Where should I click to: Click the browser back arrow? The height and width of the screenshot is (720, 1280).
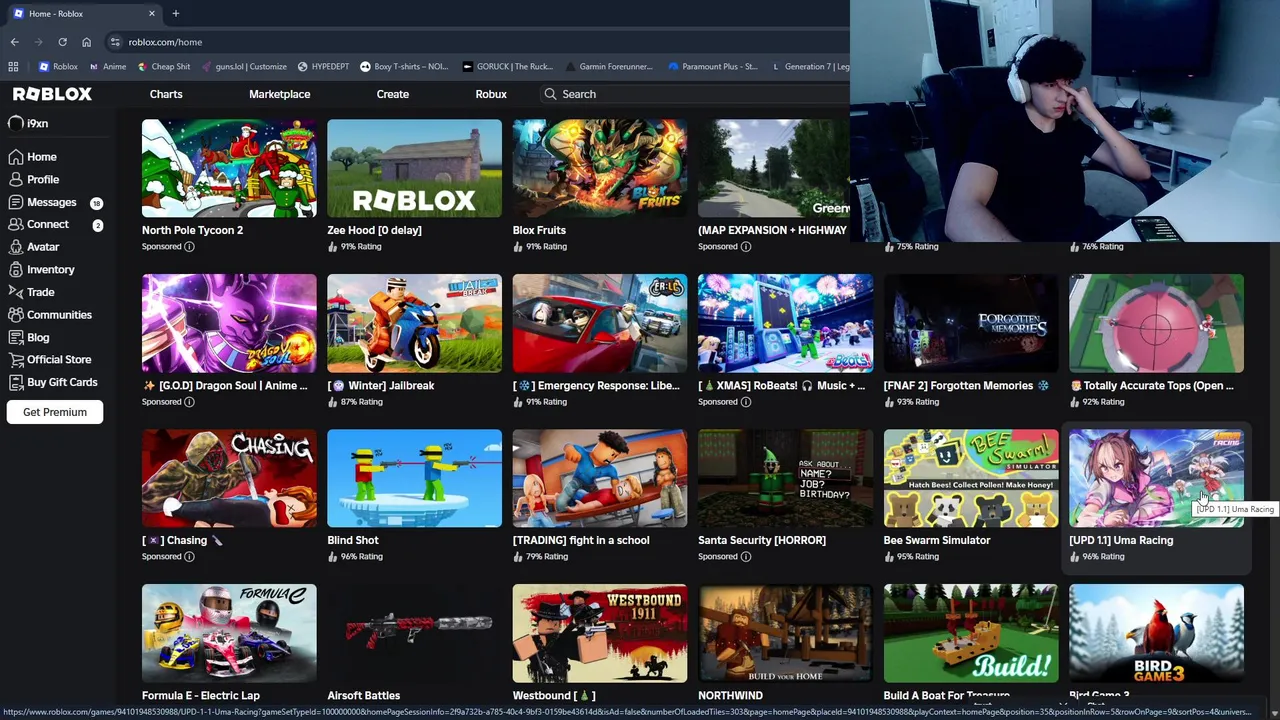14,42
